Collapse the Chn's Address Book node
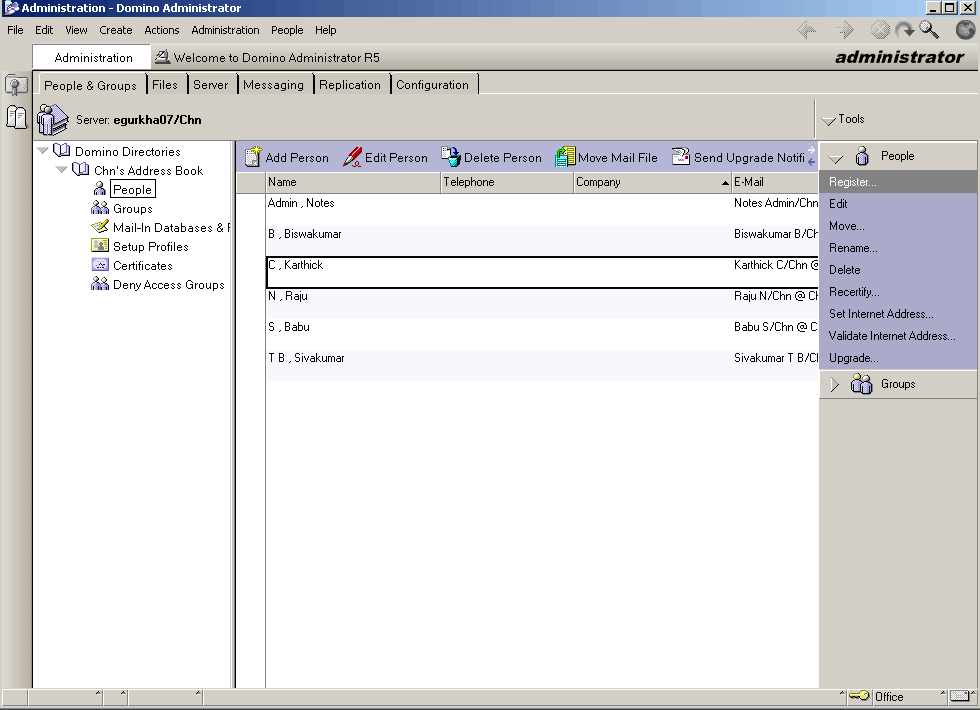The width and height of the screenshot is (980, 710). [x=61, y=169]
